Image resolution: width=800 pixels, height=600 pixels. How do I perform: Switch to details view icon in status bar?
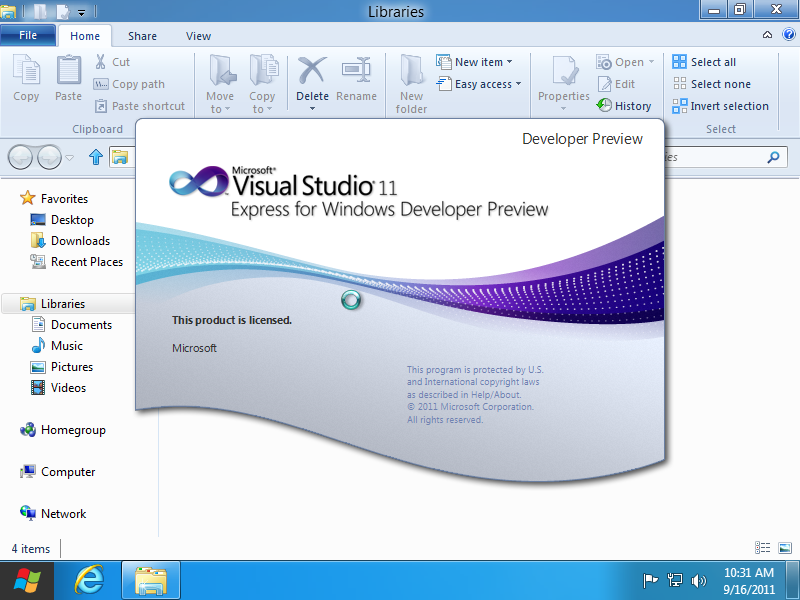763,548
